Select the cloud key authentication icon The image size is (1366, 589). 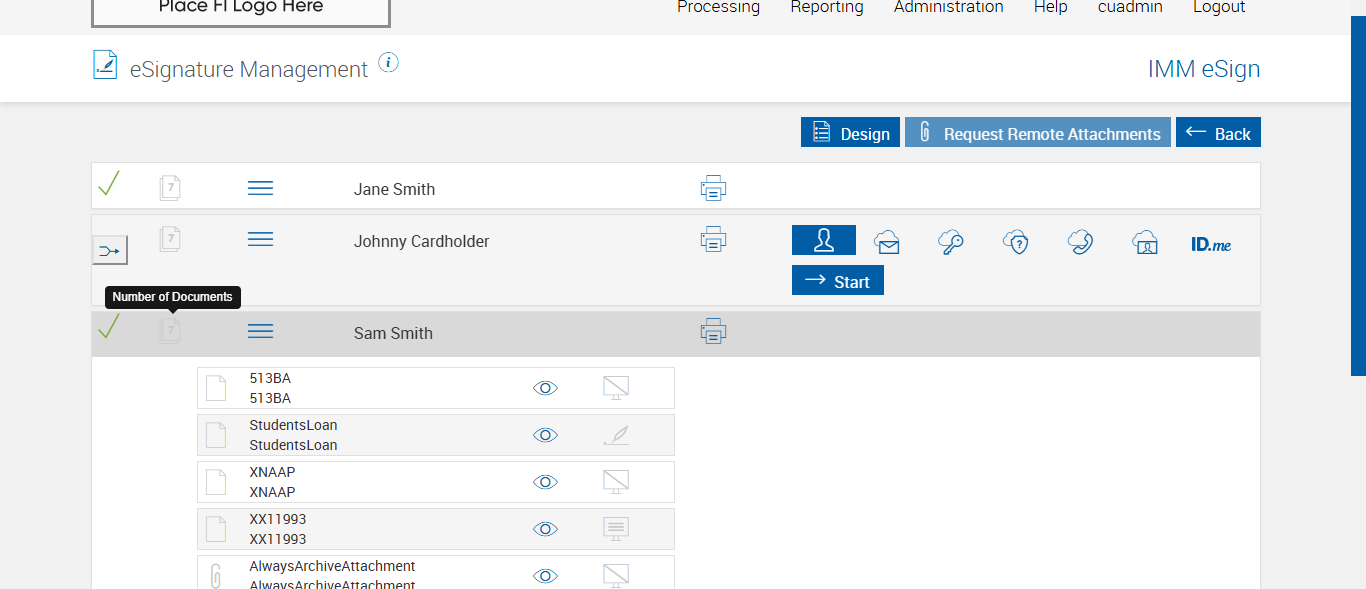(x=951, y=241)
